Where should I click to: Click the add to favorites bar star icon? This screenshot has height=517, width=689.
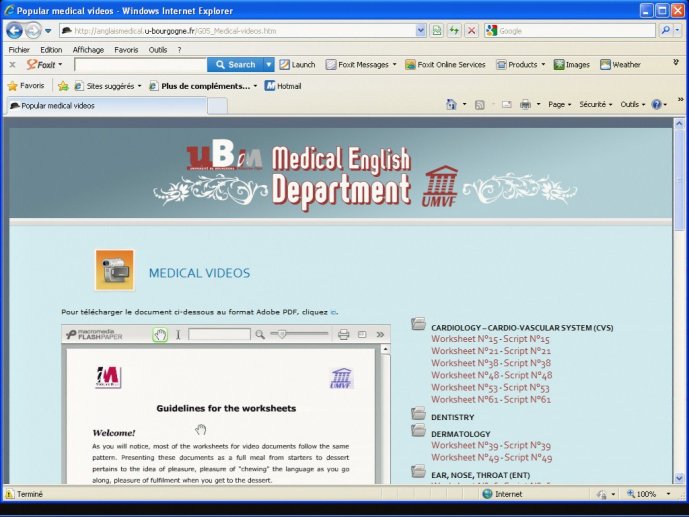(63, 86)
